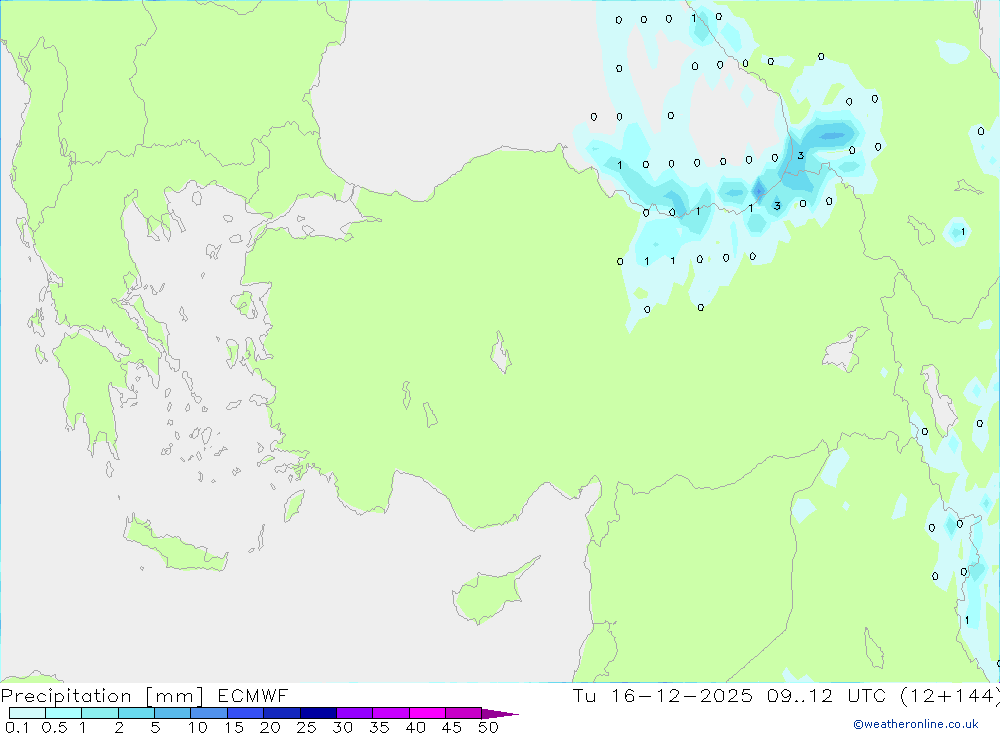Choose the 10–15 mm legend color swatch
The image size is (1000, 733).
(x=209, y=713)
